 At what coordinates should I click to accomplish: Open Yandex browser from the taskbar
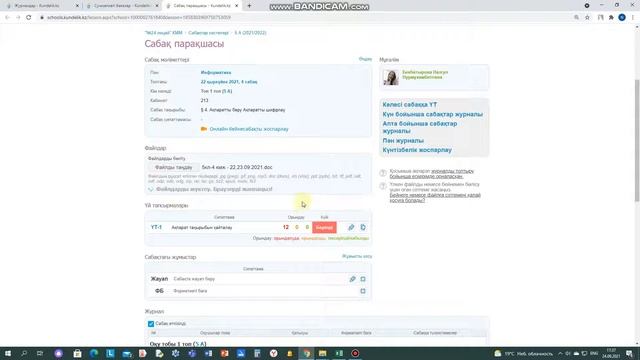pos(273,353)
